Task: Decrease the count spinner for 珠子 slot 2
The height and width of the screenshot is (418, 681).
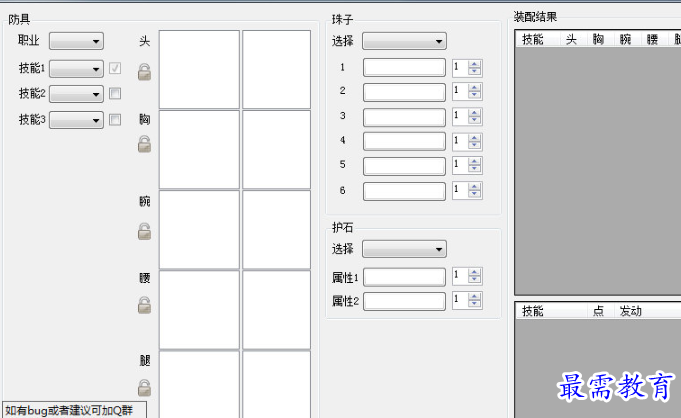Action: (x=474, y=95)
